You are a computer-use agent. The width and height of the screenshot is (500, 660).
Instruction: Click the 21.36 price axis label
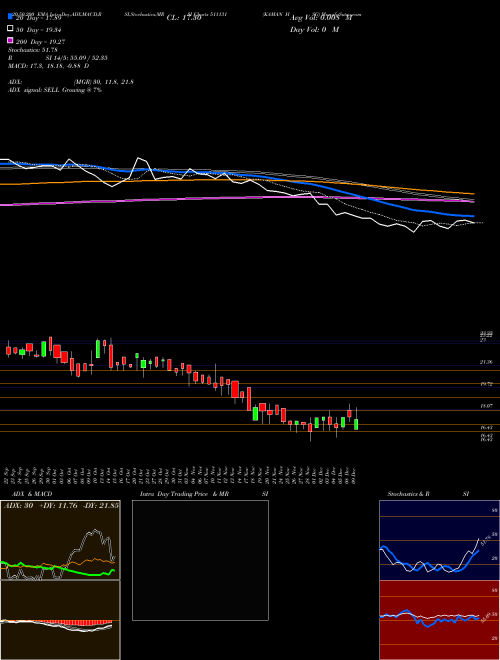[x=487, y=362]
